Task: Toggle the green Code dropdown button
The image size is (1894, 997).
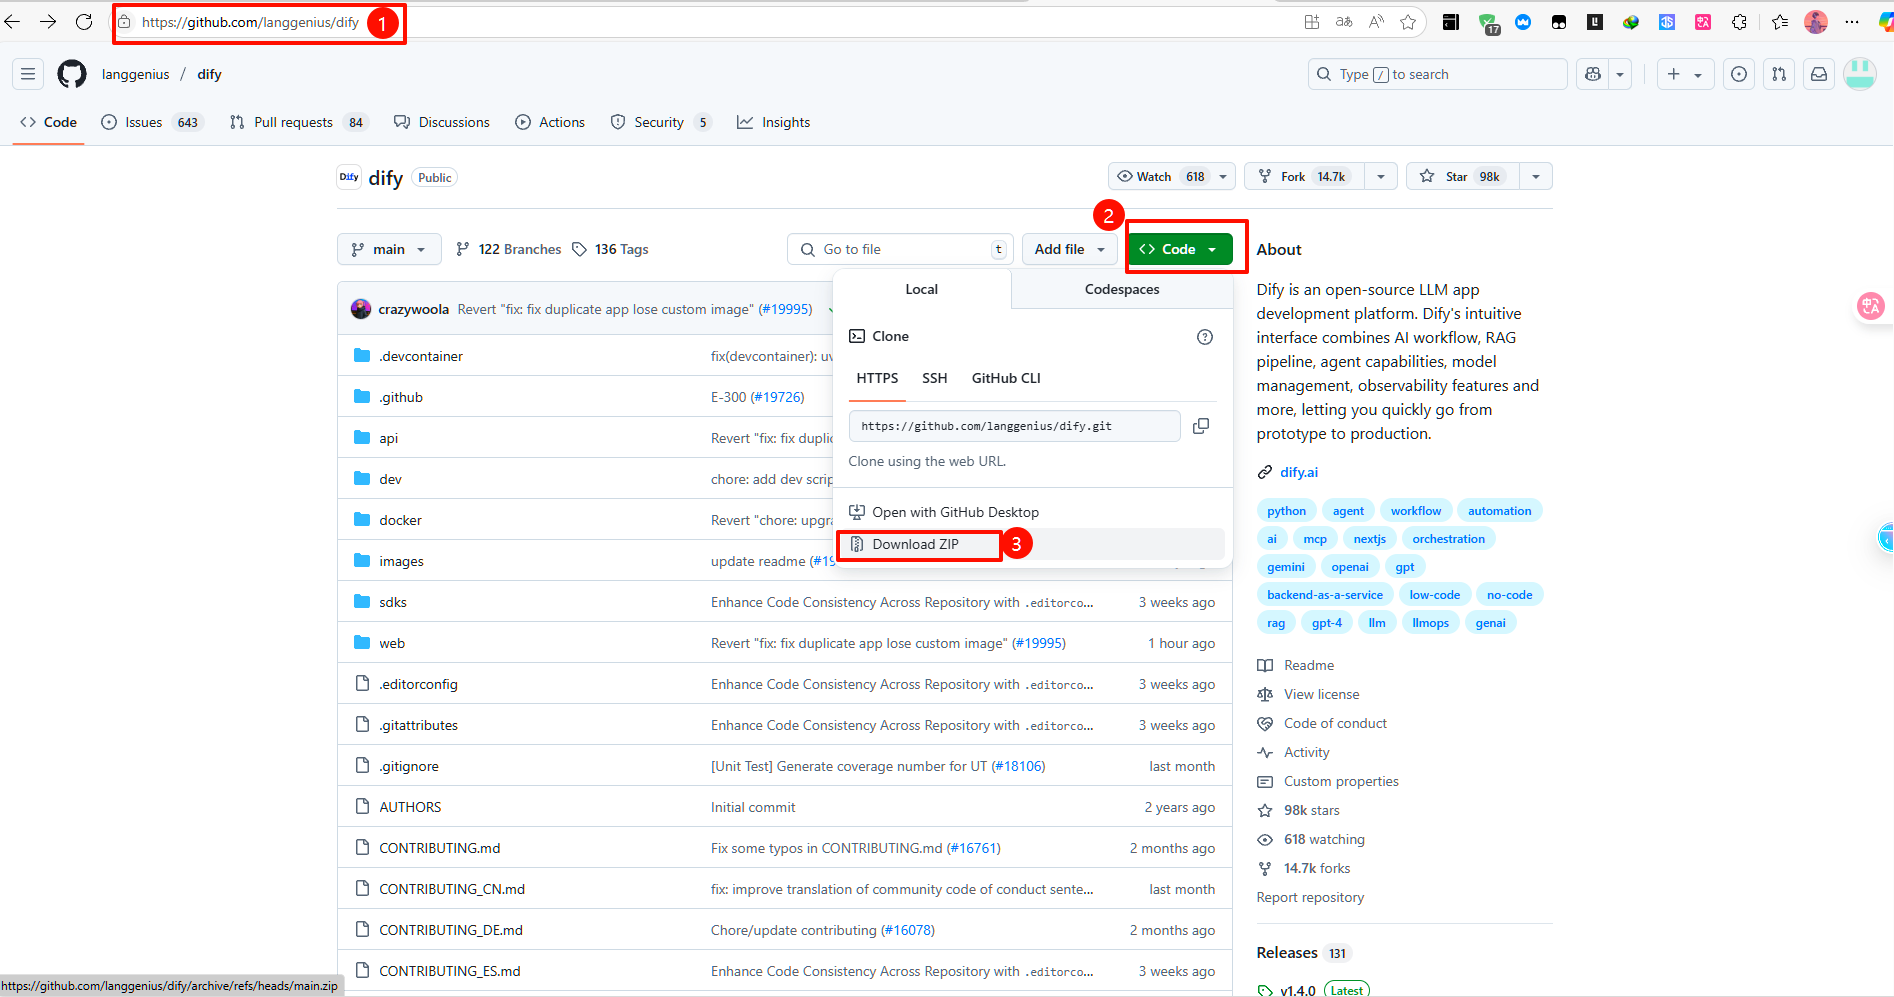Action: click(1180, 249)
